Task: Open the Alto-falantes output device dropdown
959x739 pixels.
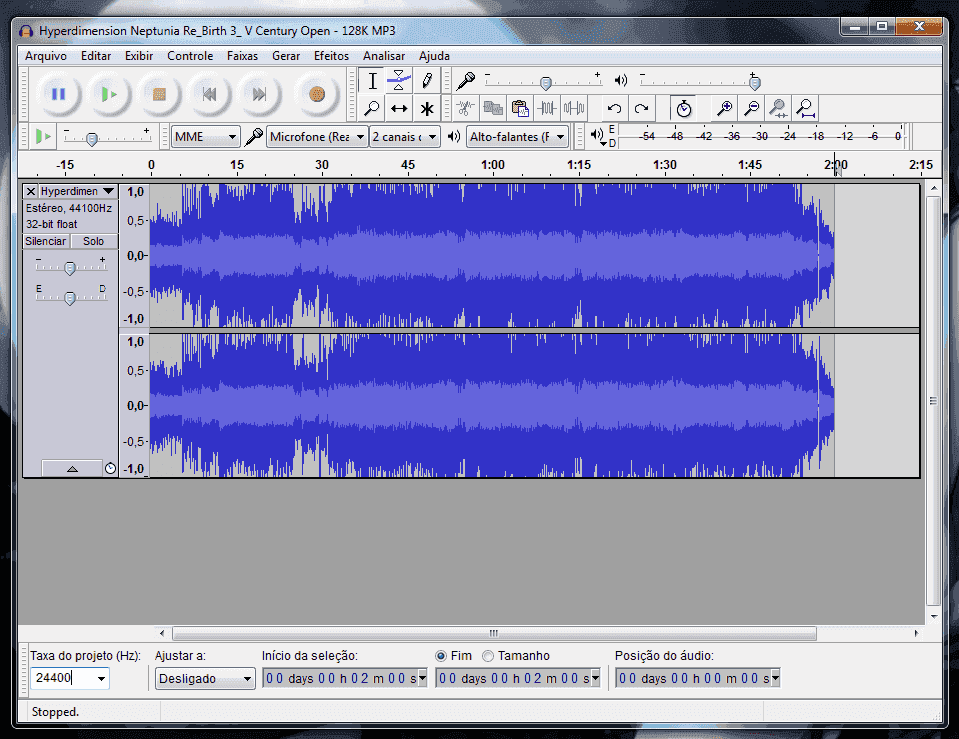Action: click(517, 136)
